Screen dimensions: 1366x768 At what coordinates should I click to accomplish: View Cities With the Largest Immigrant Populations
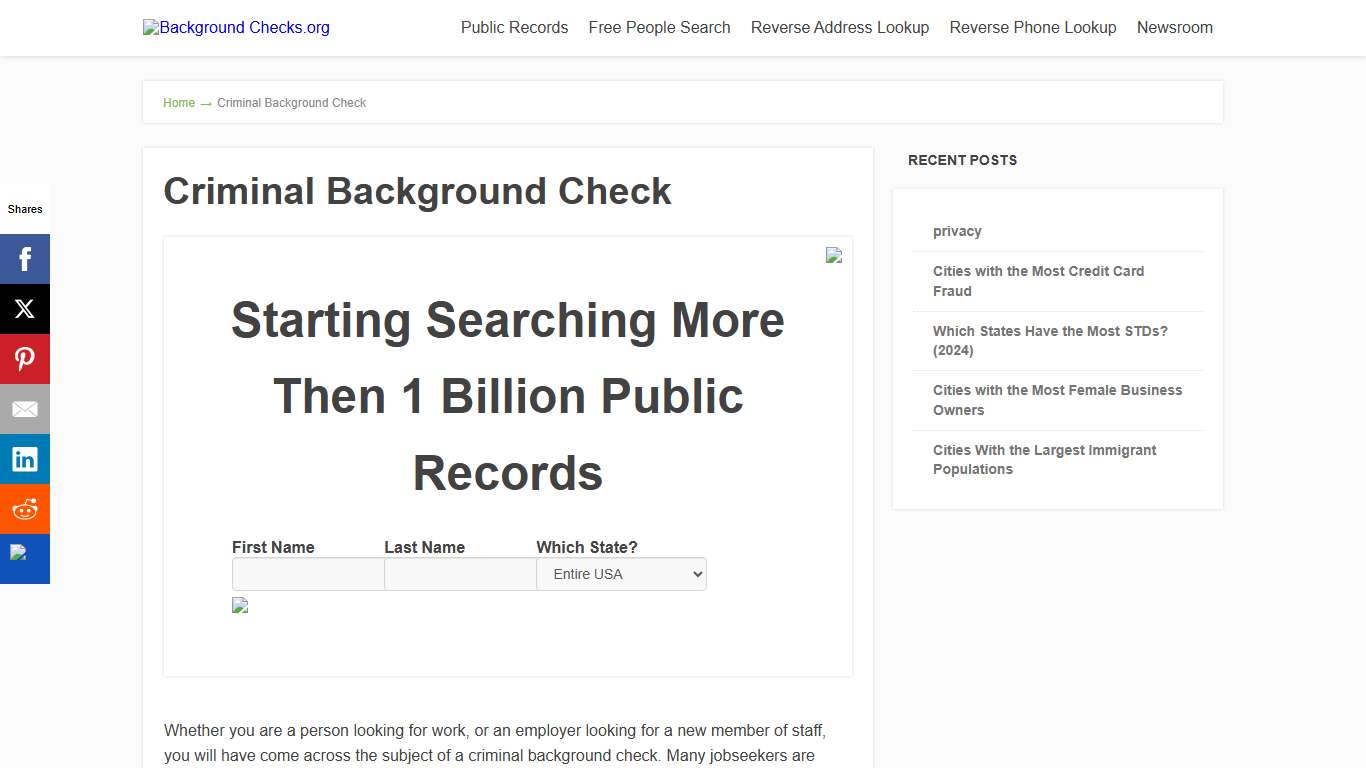coord(1044,459)
